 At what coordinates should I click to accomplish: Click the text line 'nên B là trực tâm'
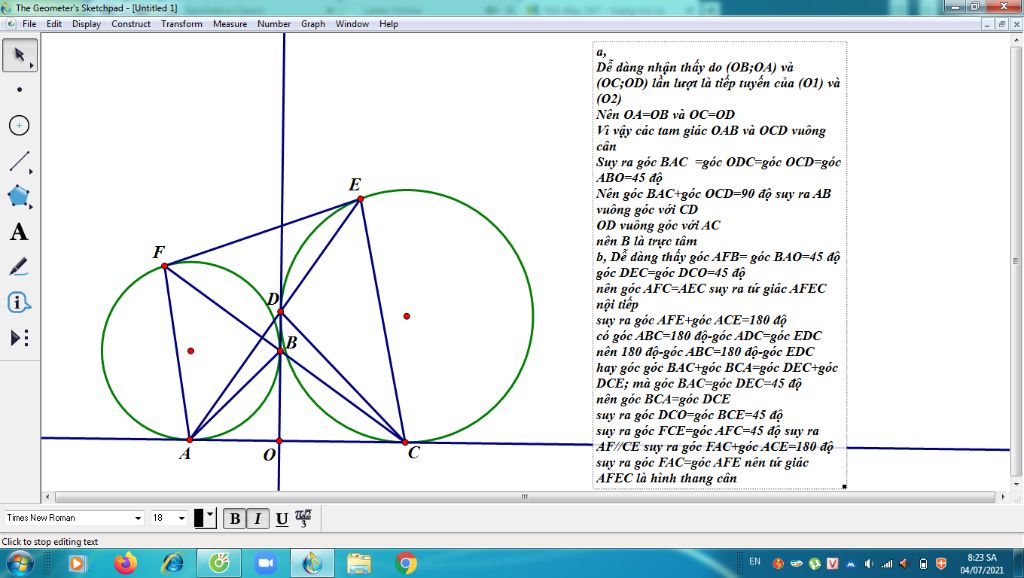(647, 241)
